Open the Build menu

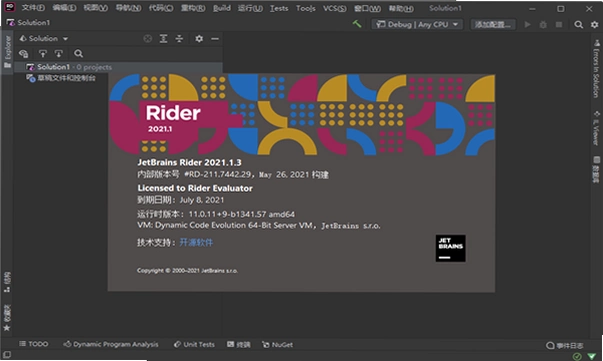click(222, 8)
